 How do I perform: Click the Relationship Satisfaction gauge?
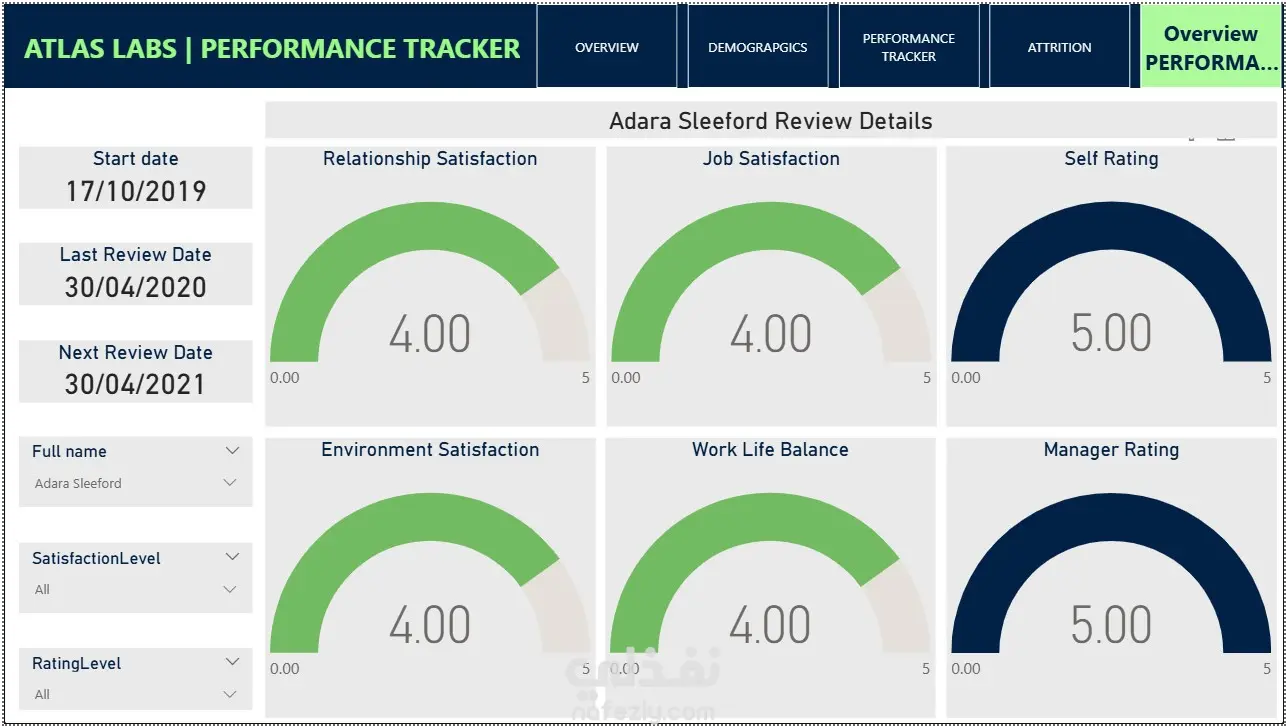[x=430, y=286]
